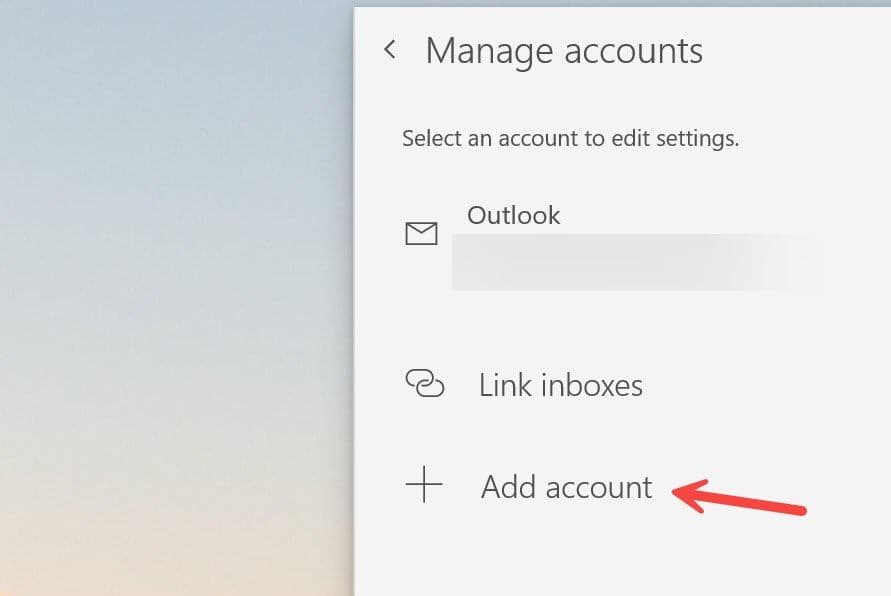This screenshot has height=596, width=891.
Task: Click empty panel space below Add account
Action: click(x=620, y=555)
